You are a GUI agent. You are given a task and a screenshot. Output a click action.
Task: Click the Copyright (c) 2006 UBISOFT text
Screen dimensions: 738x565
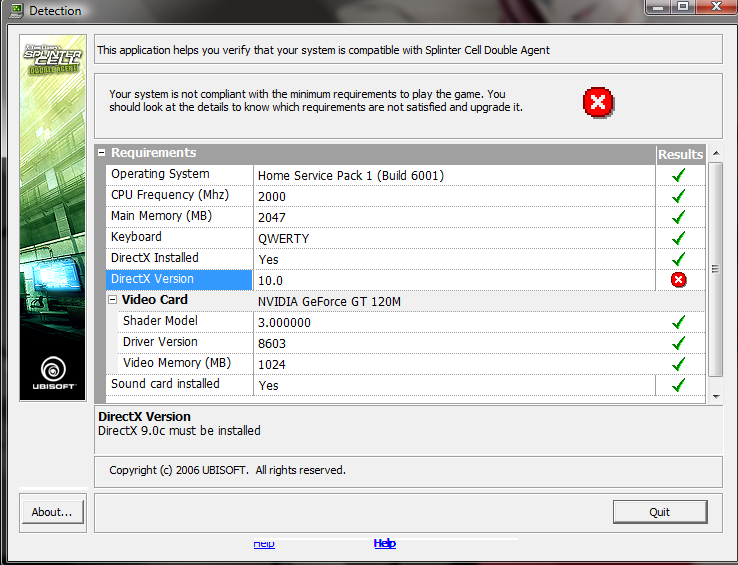(x=227, y=470)
